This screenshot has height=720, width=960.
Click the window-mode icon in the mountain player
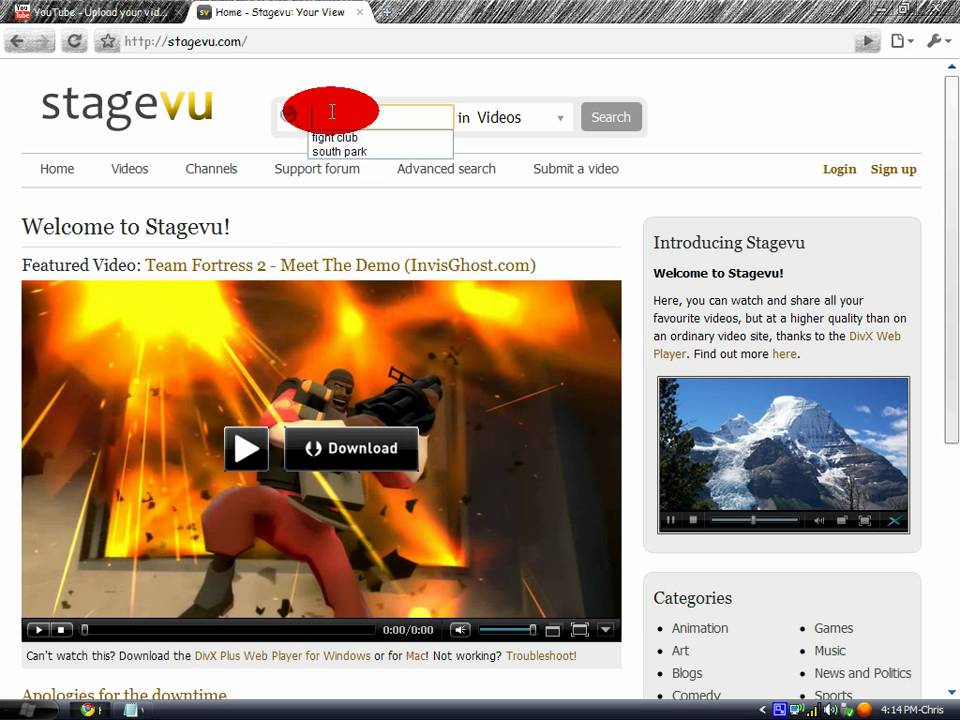click(x=842, y=520)
